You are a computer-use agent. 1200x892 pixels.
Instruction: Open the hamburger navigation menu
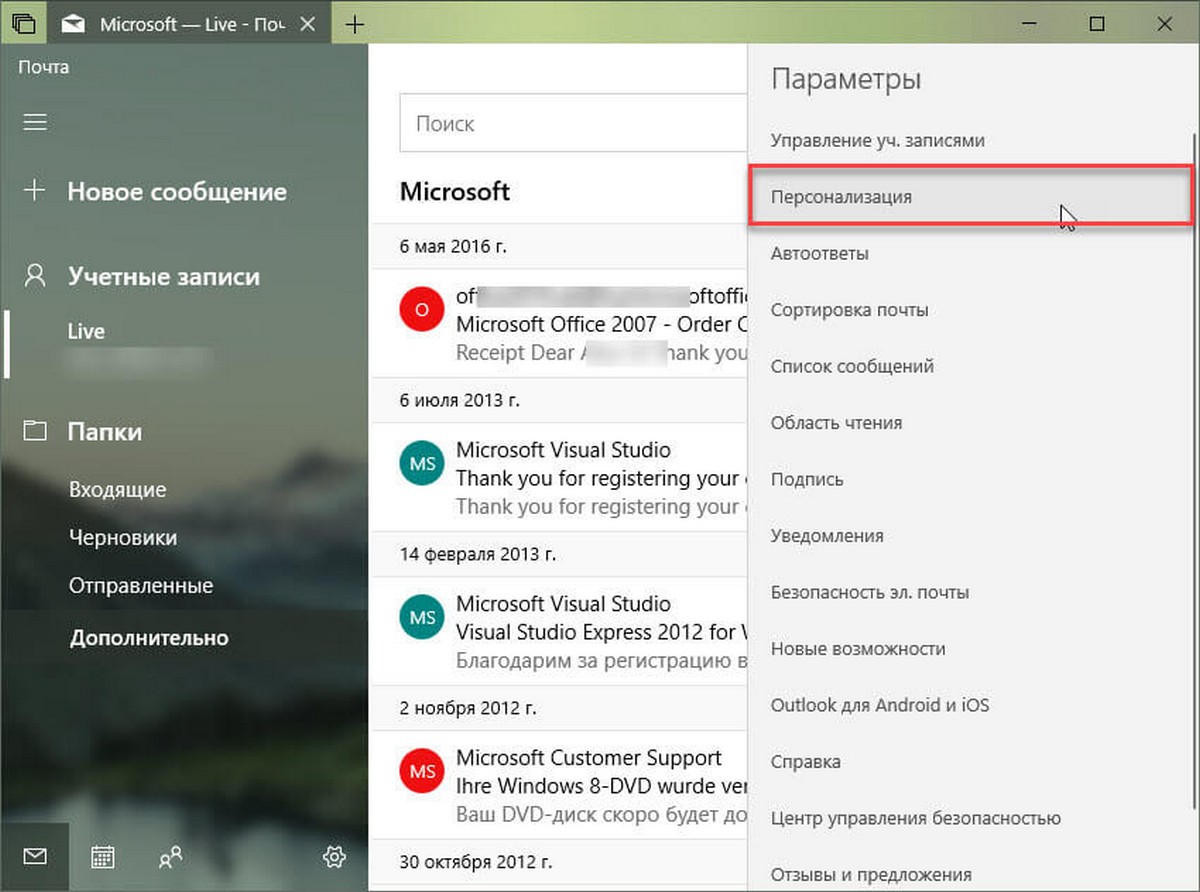pyautogui.click(x=35, y=122)
